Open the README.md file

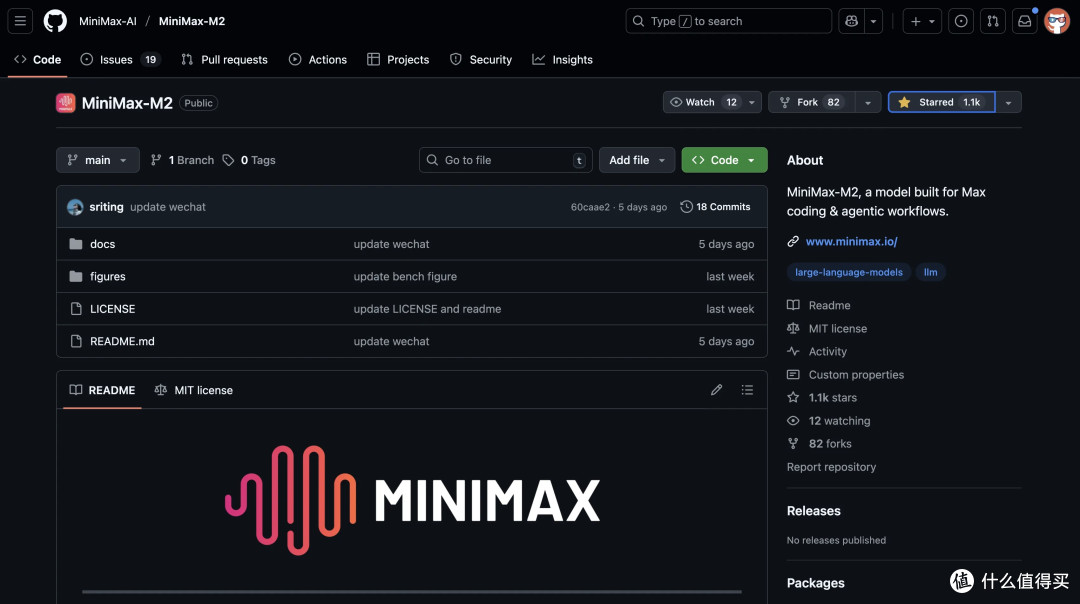122,341
